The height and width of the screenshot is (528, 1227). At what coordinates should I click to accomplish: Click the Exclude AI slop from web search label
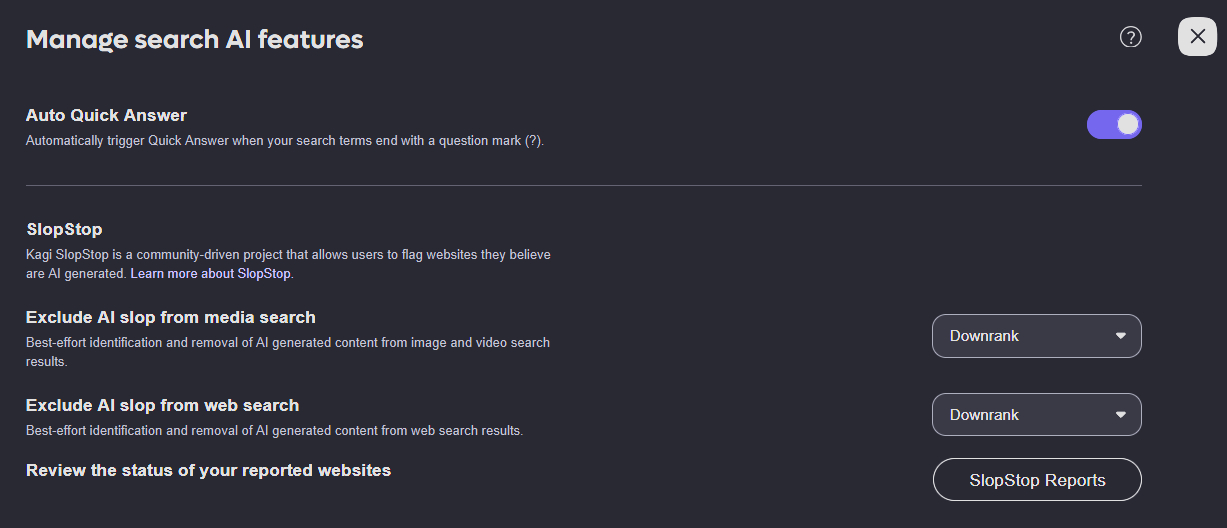coord(162,405)
